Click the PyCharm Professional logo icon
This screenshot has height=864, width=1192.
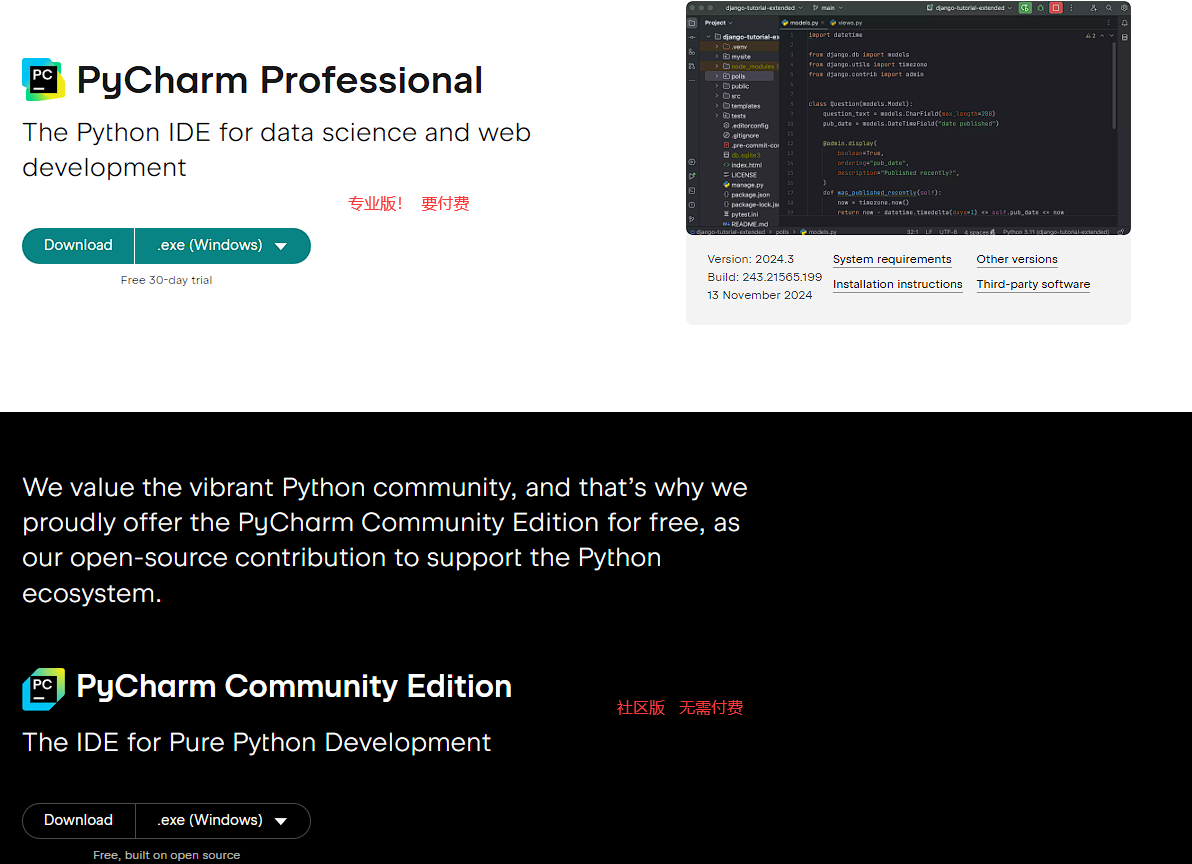(43, 80)
